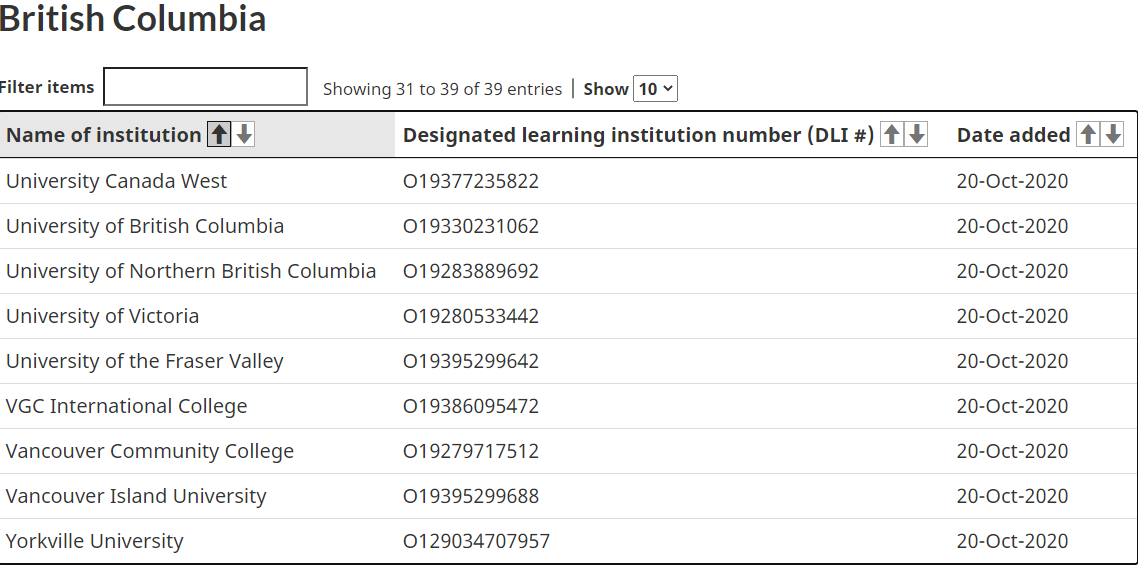
Task: Click DLI number O129034707957 for Yorkville
Action: click(476, 541)
